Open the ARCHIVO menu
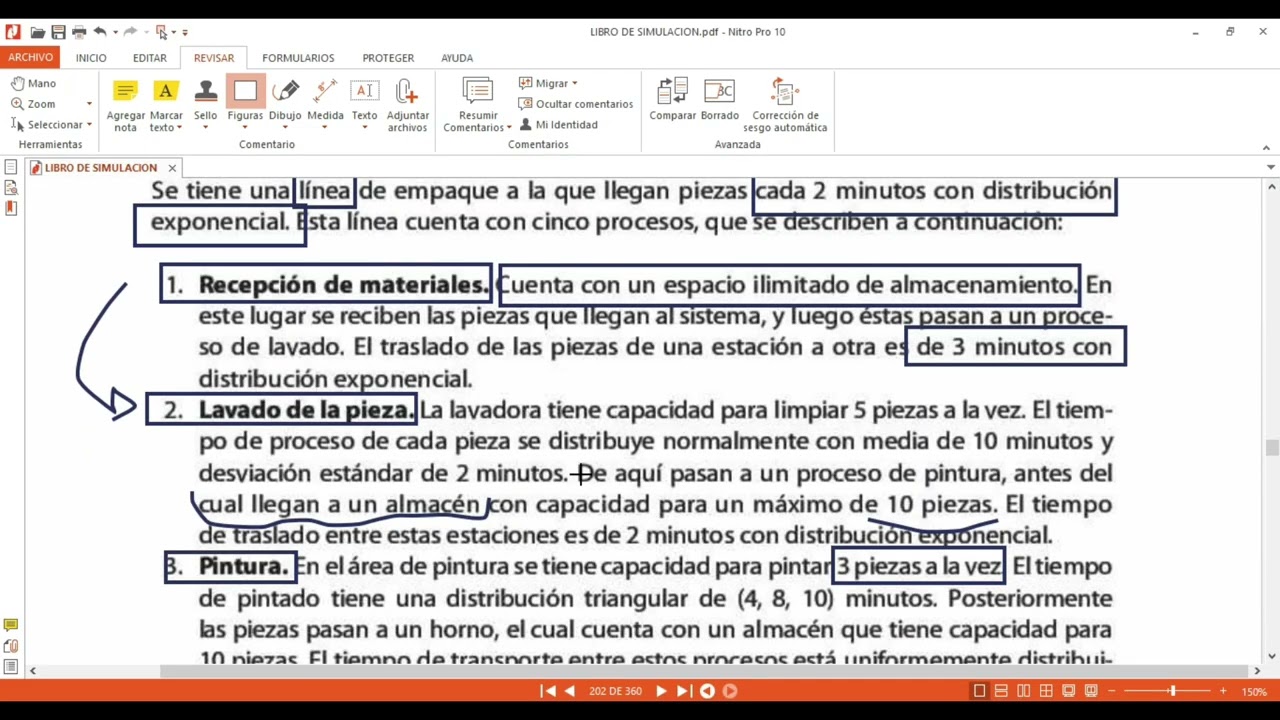 click(30, 58)
